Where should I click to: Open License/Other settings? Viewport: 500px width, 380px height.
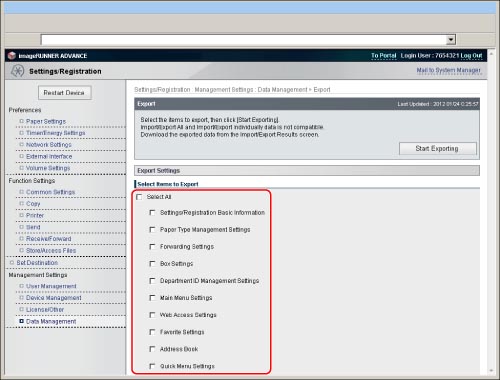tap(45, 310)
